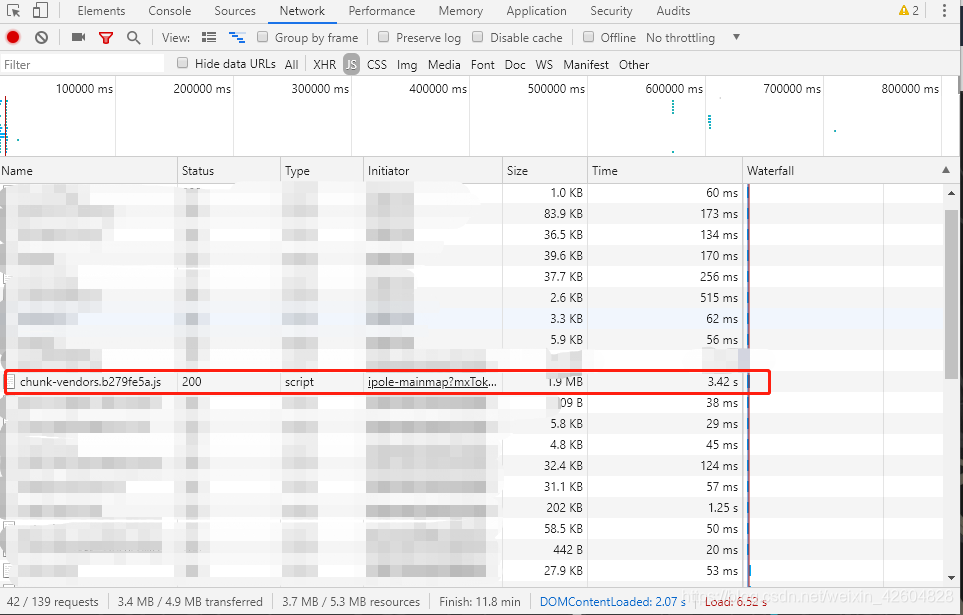Open the ipole-mainmap initiator link

432,382
